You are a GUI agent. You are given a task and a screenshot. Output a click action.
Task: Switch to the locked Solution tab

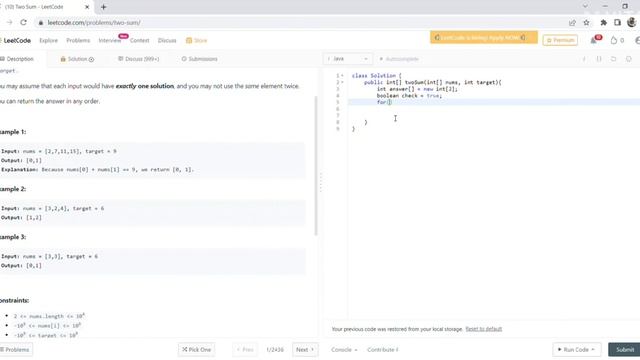(x=77, y=59)
